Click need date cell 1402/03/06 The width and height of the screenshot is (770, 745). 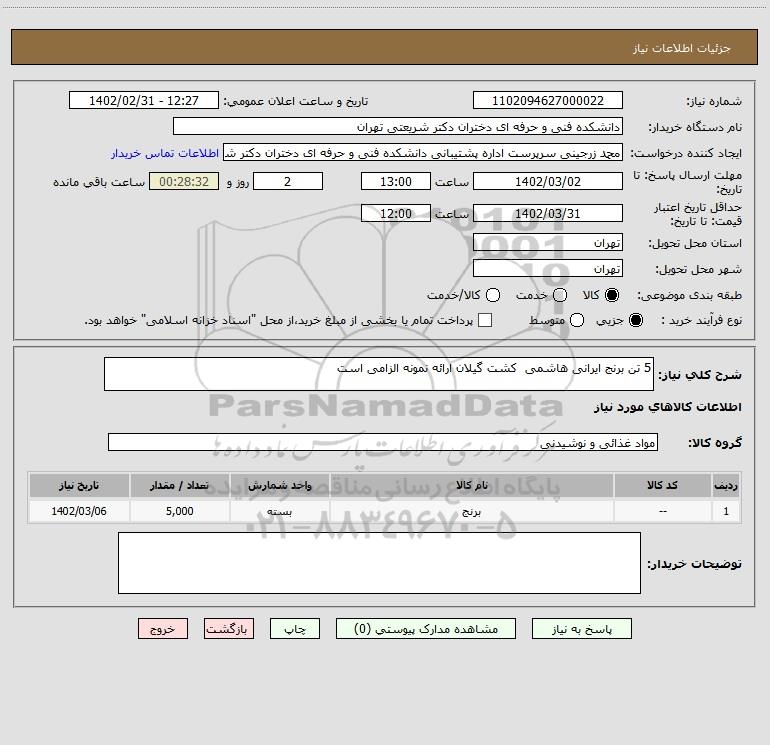(79, 511)
